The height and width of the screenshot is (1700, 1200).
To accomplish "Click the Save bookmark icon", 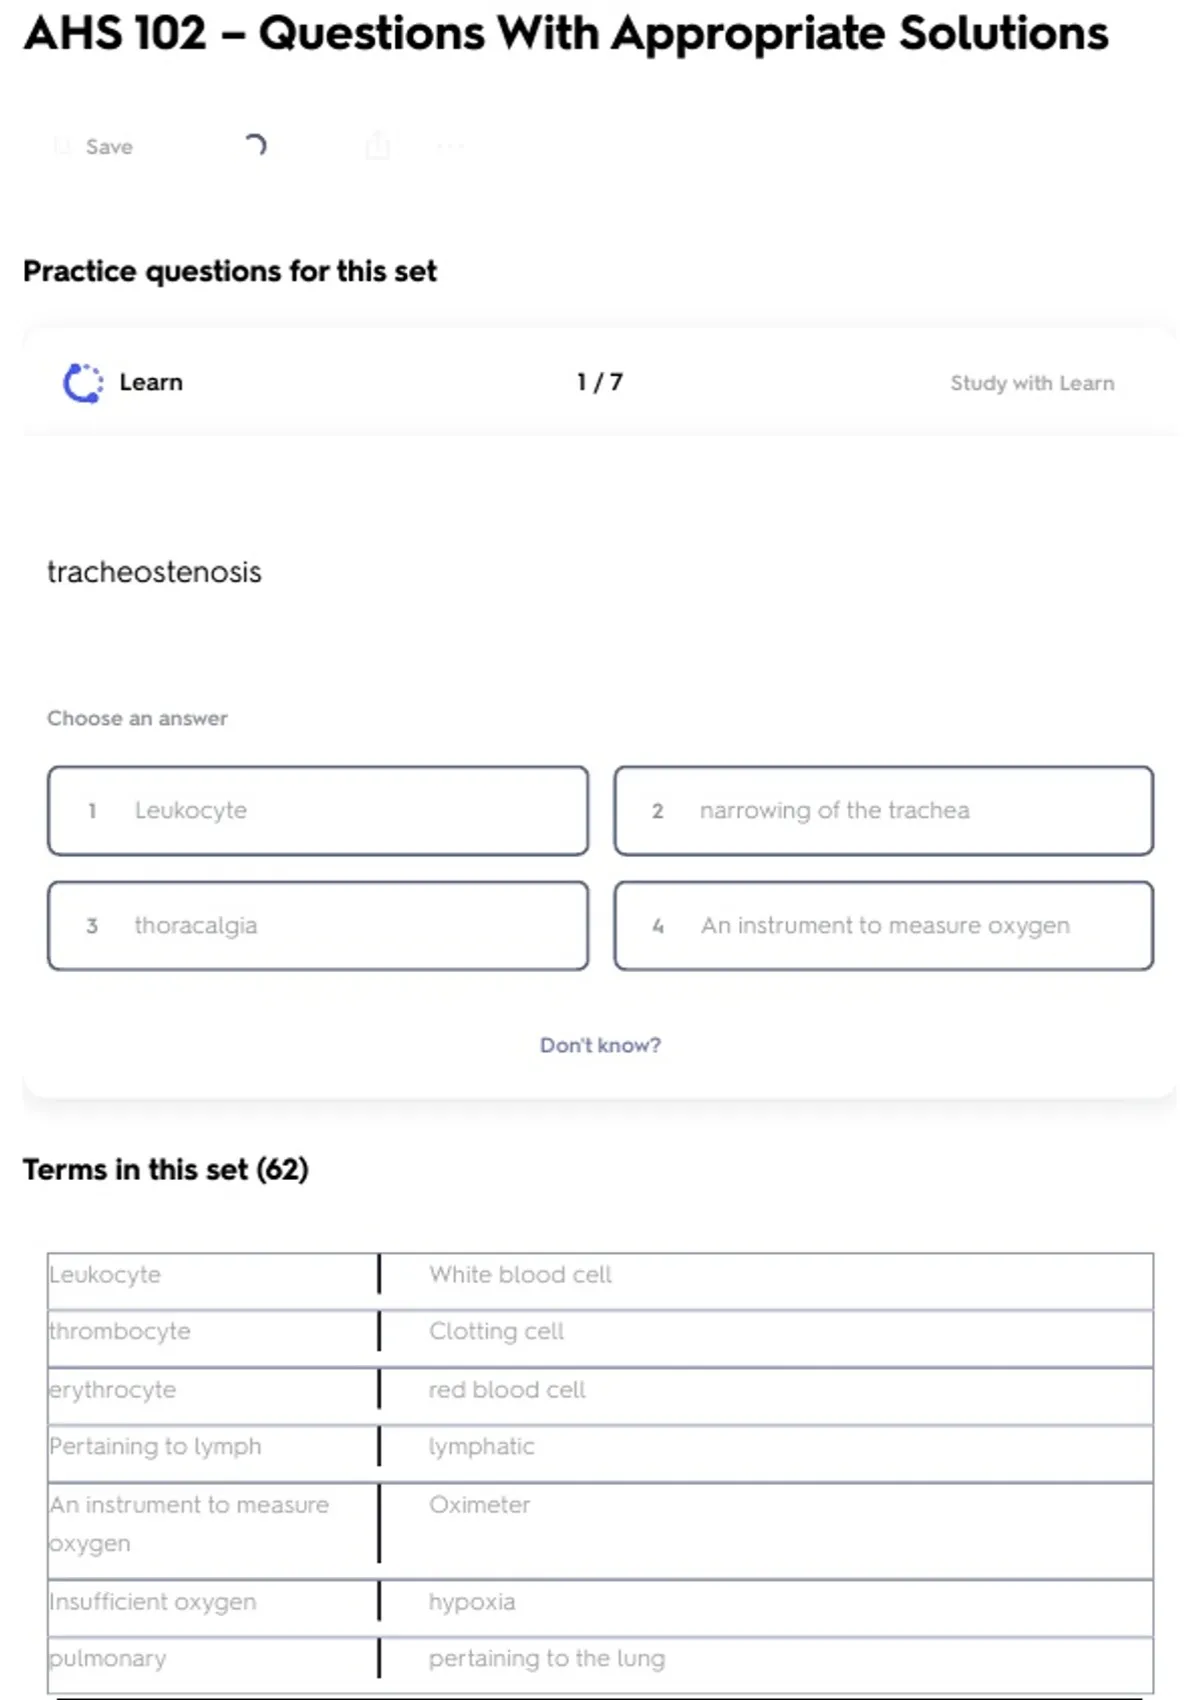I will [62, 147].
